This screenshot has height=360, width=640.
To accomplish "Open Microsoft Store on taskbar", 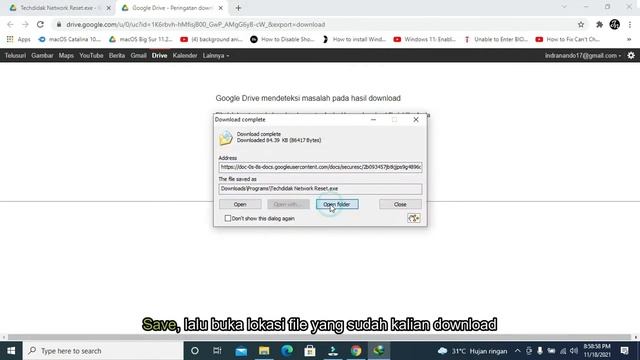I will coord(310,351).
